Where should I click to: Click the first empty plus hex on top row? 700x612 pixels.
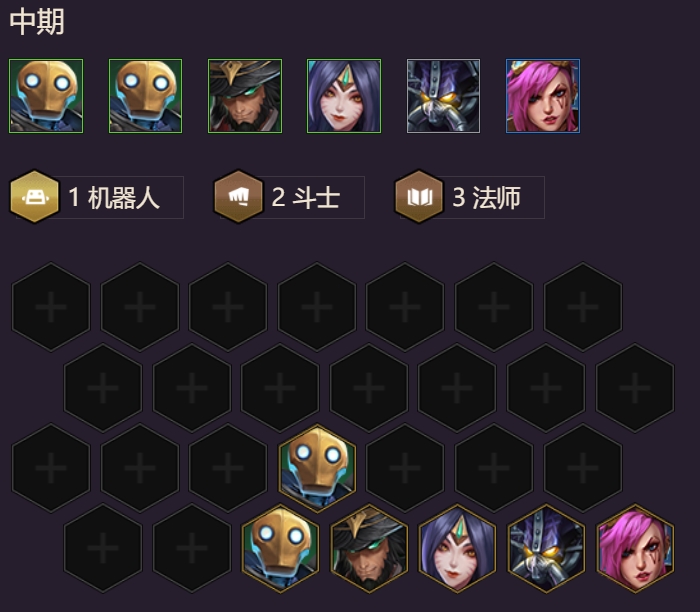(51, 307)
